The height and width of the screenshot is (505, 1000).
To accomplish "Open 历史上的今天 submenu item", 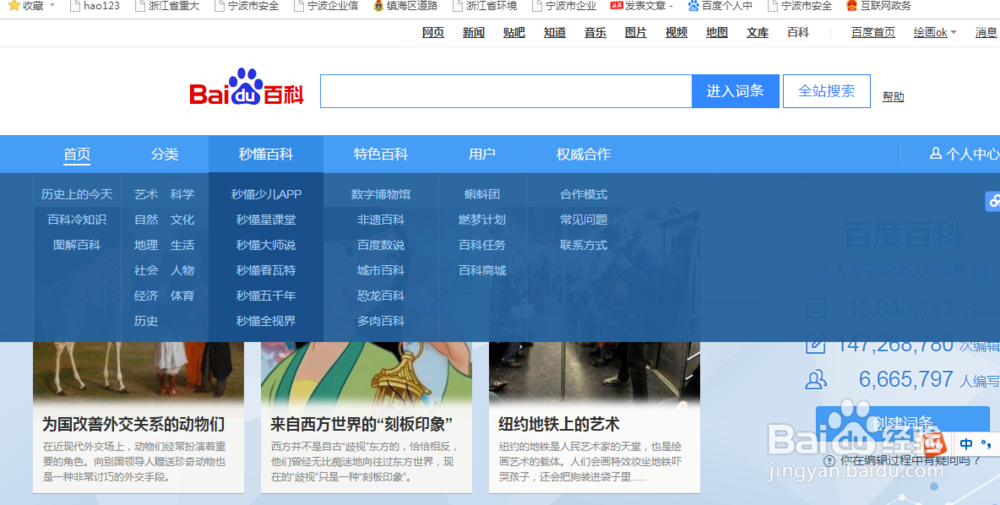I will [x=77, y=194].
